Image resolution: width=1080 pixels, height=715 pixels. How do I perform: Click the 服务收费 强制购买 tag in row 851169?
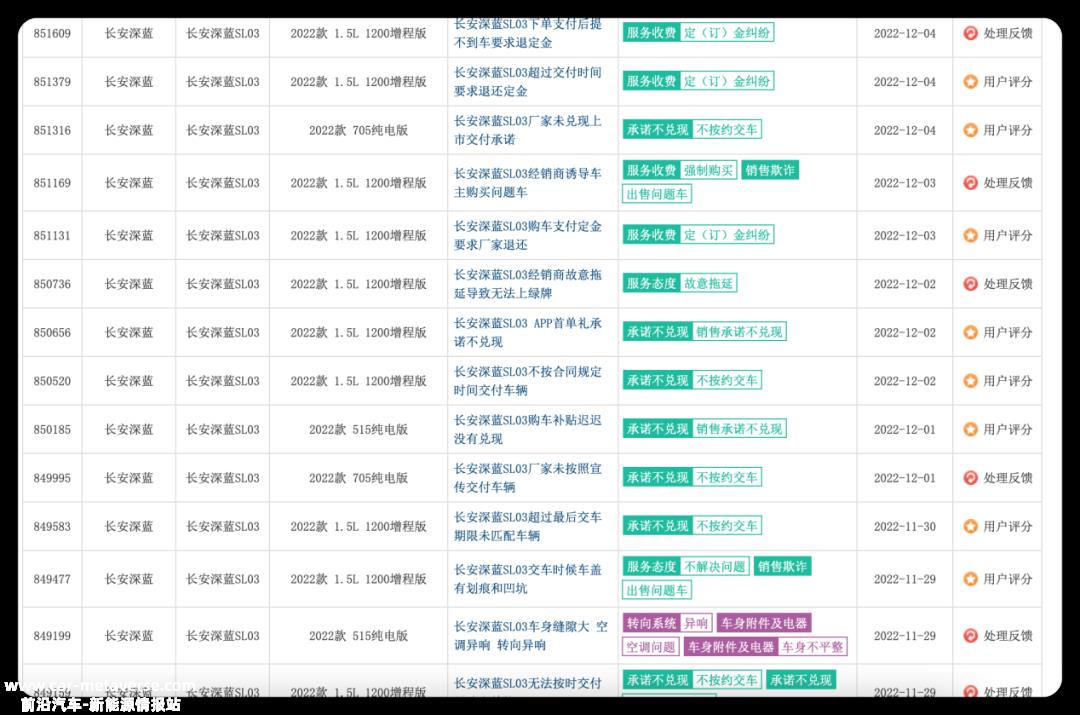(x=679, y=170)
